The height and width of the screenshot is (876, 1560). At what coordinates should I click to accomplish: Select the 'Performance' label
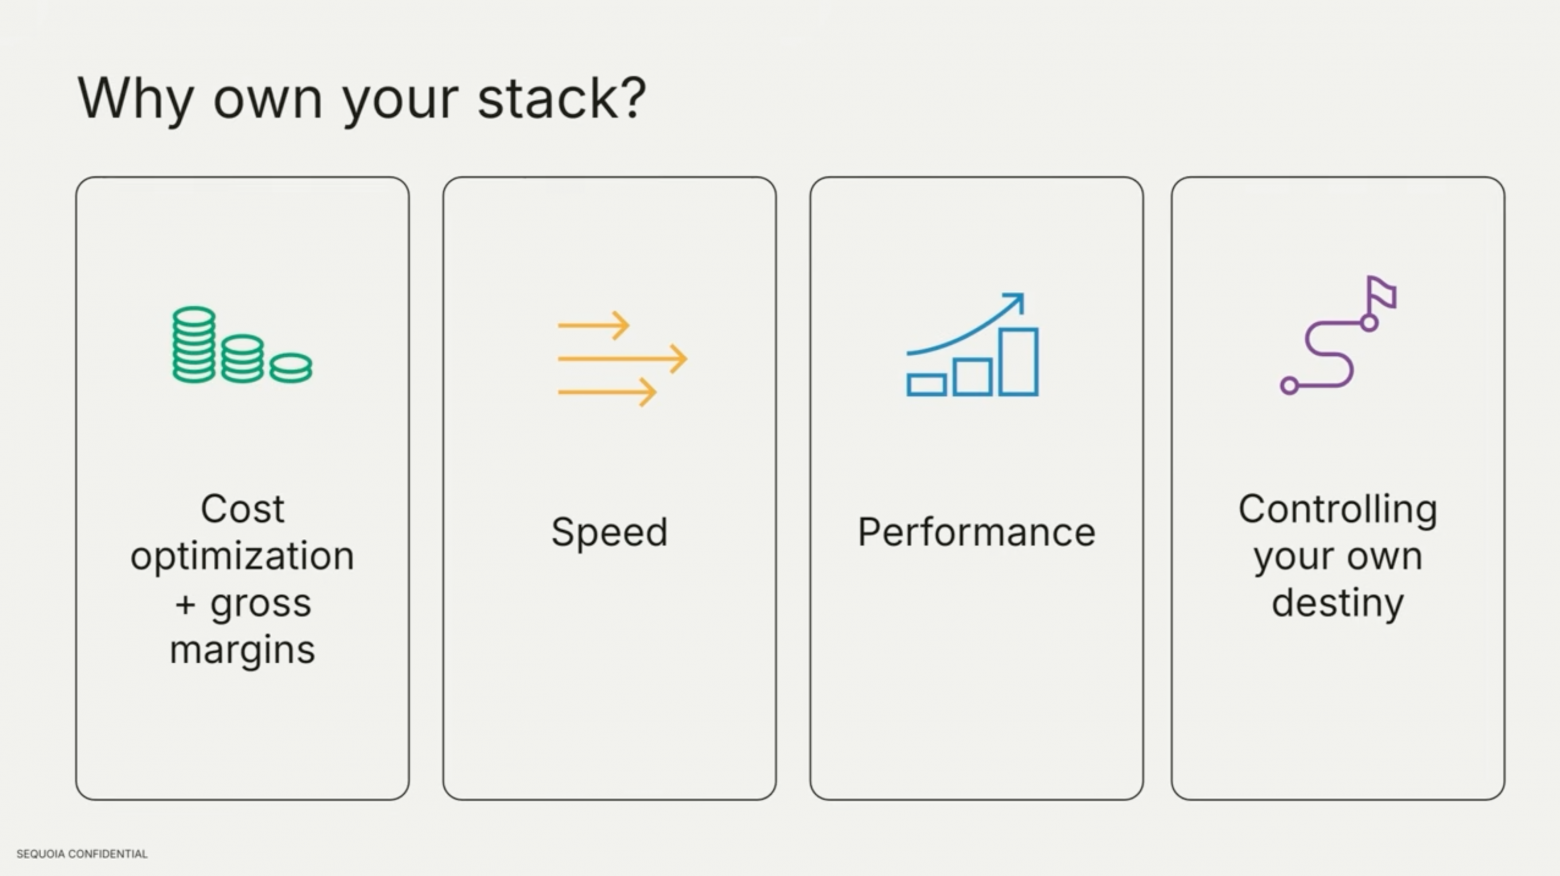(x=976, y=532)
